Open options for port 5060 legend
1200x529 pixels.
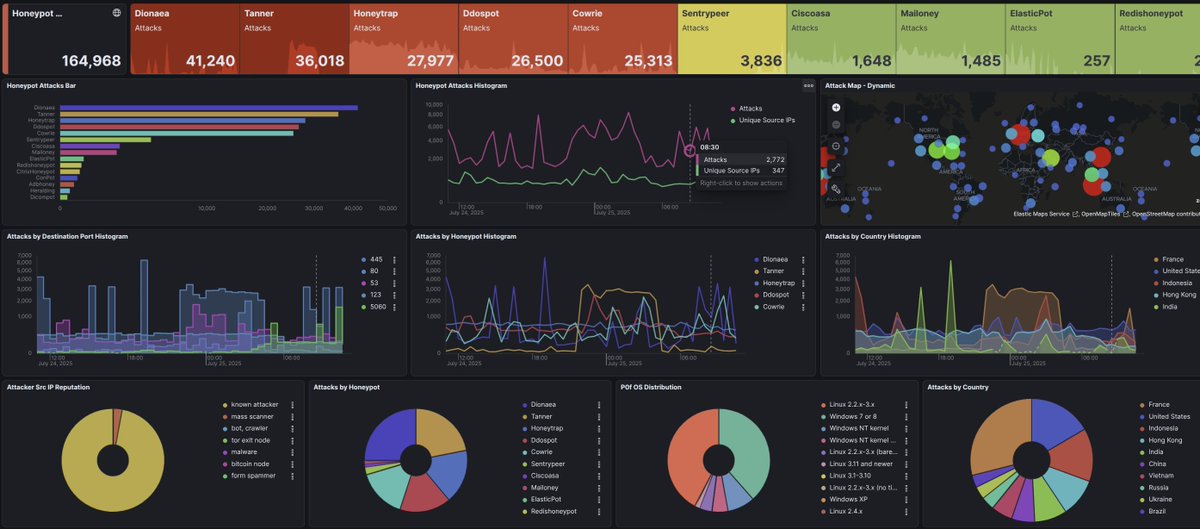tap(395, 307)
